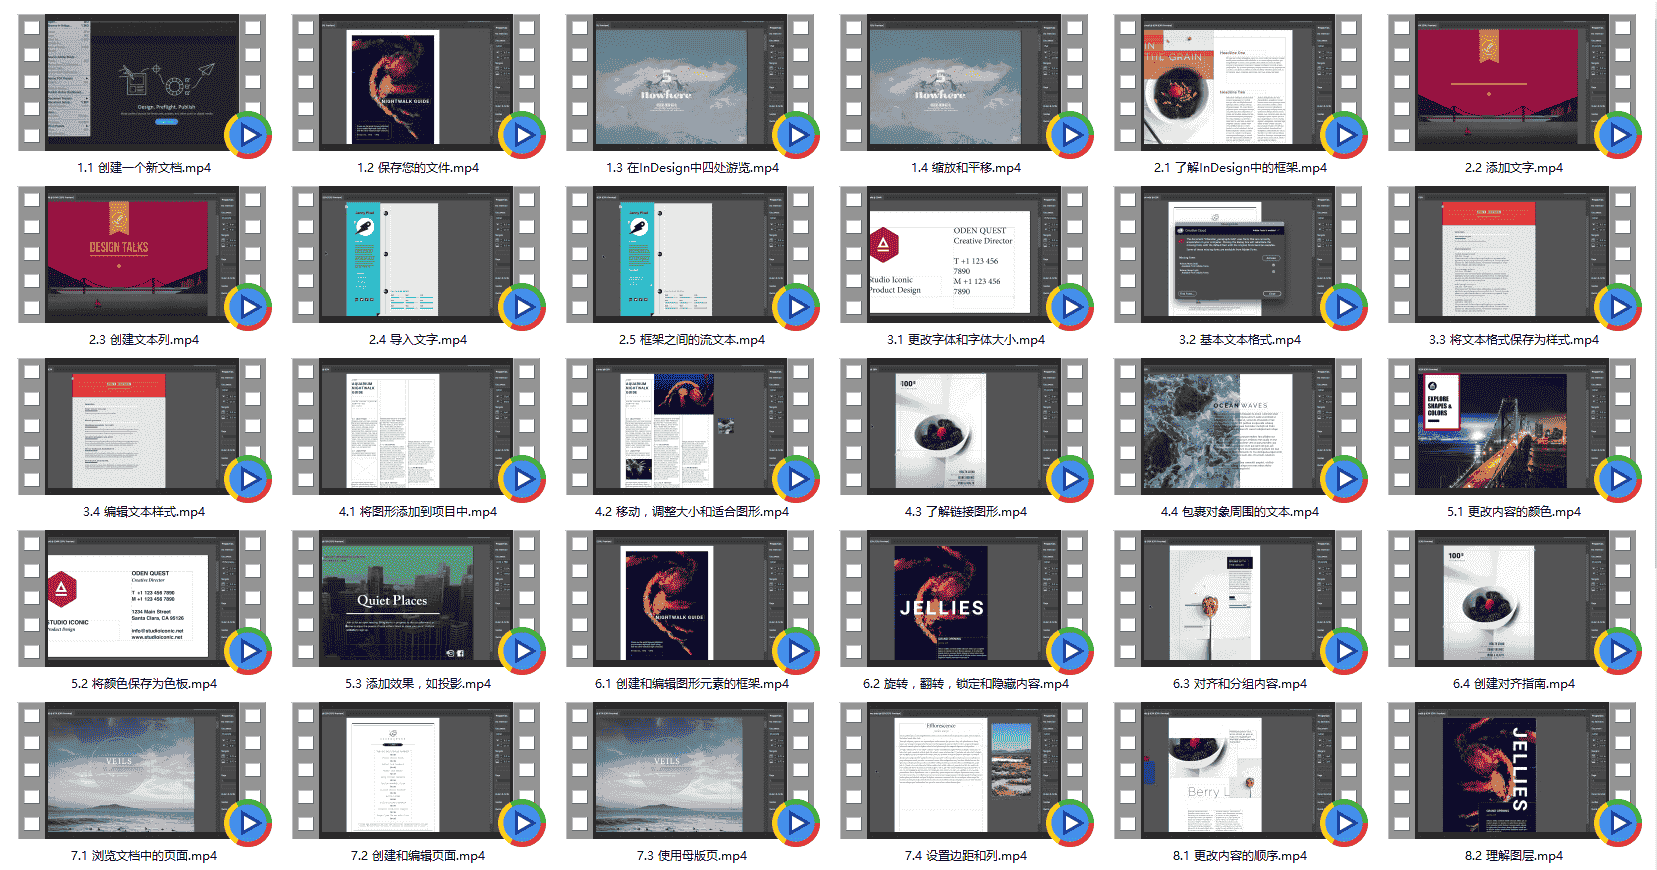Viewport: 1657px width, 870px height.
Task: Click the play badge on 8.1 更改内容的顺序.mp4
Action: [1344, 823]
